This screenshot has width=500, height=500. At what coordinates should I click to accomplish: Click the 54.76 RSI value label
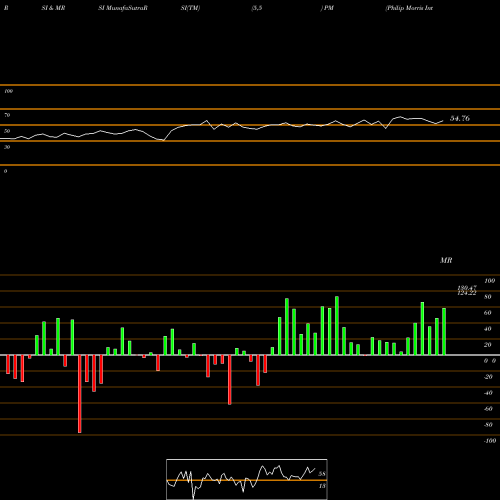460,118
